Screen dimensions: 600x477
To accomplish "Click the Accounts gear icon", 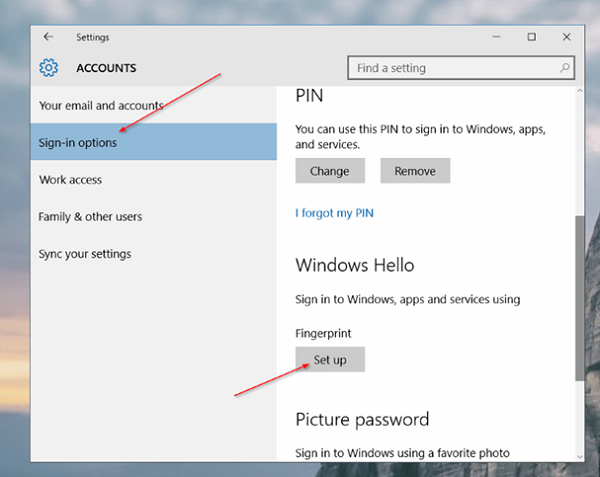I will tap(49, 68).
